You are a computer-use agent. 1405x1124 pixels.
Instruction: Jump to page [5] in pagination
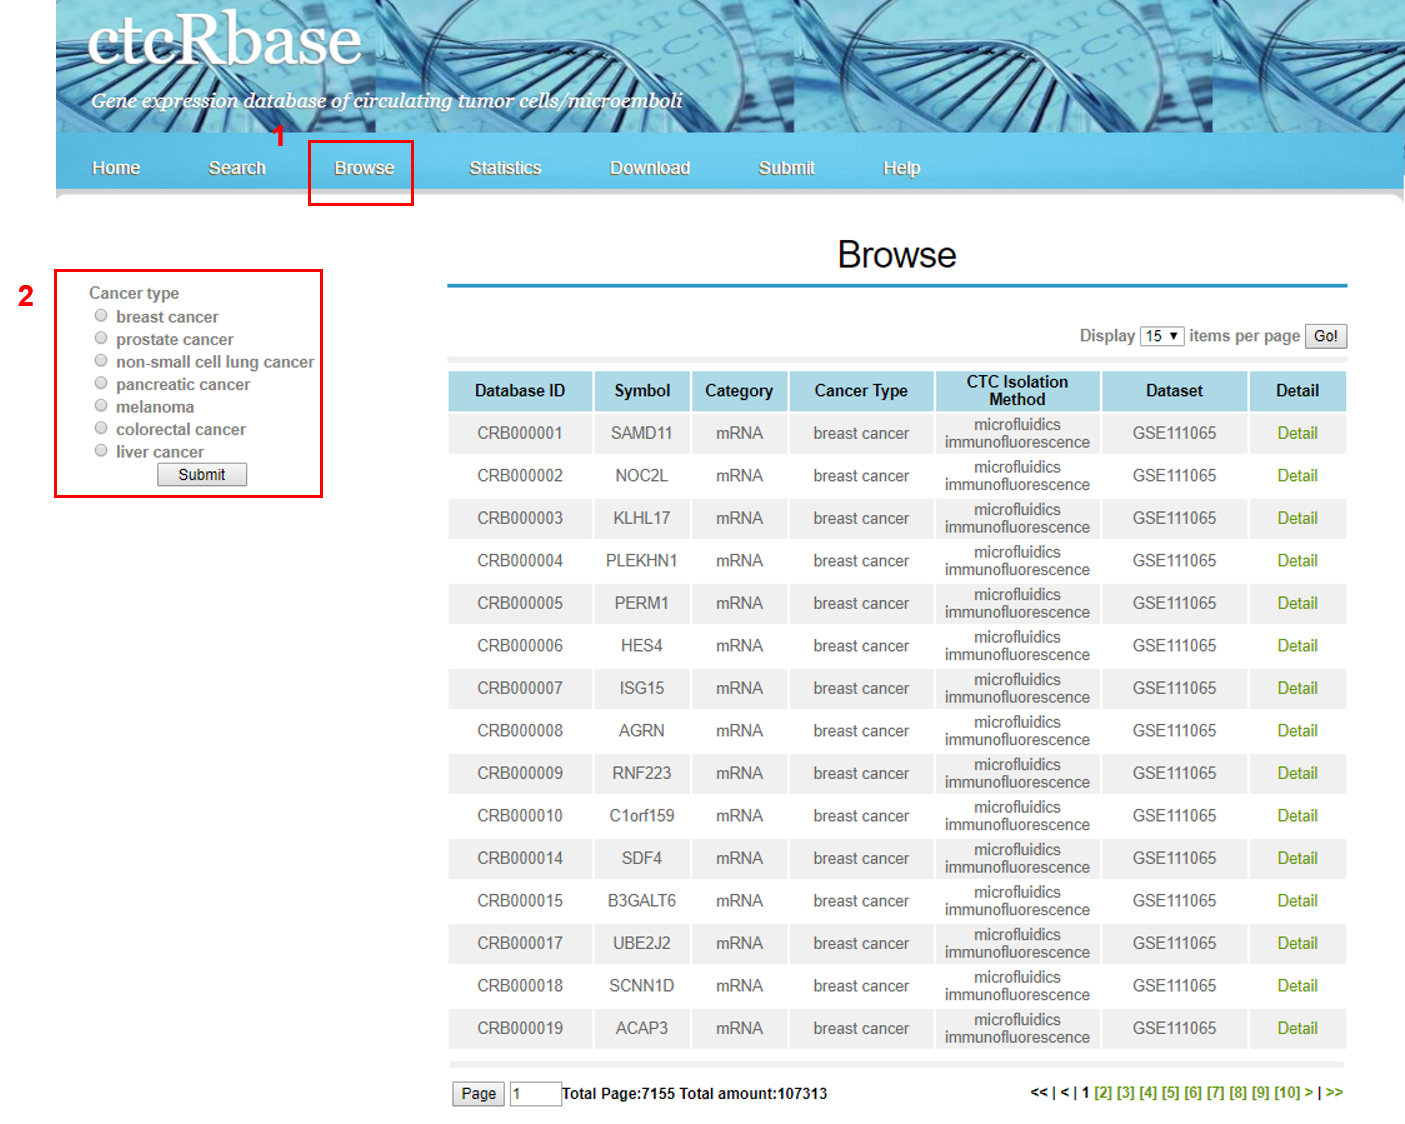pyautogui.click(x=1170, y=1093)
